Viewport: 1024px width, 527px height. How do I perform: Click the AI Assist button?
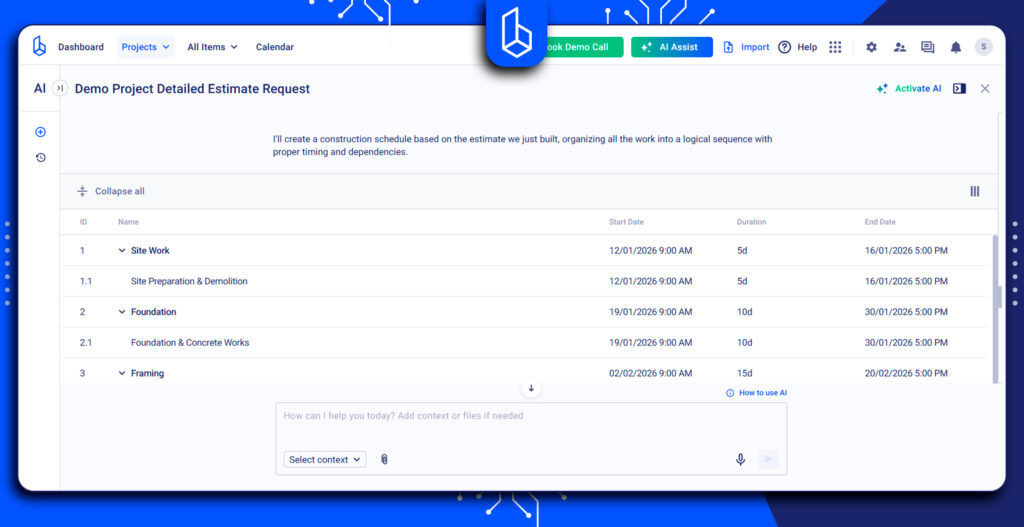point(671,47)
